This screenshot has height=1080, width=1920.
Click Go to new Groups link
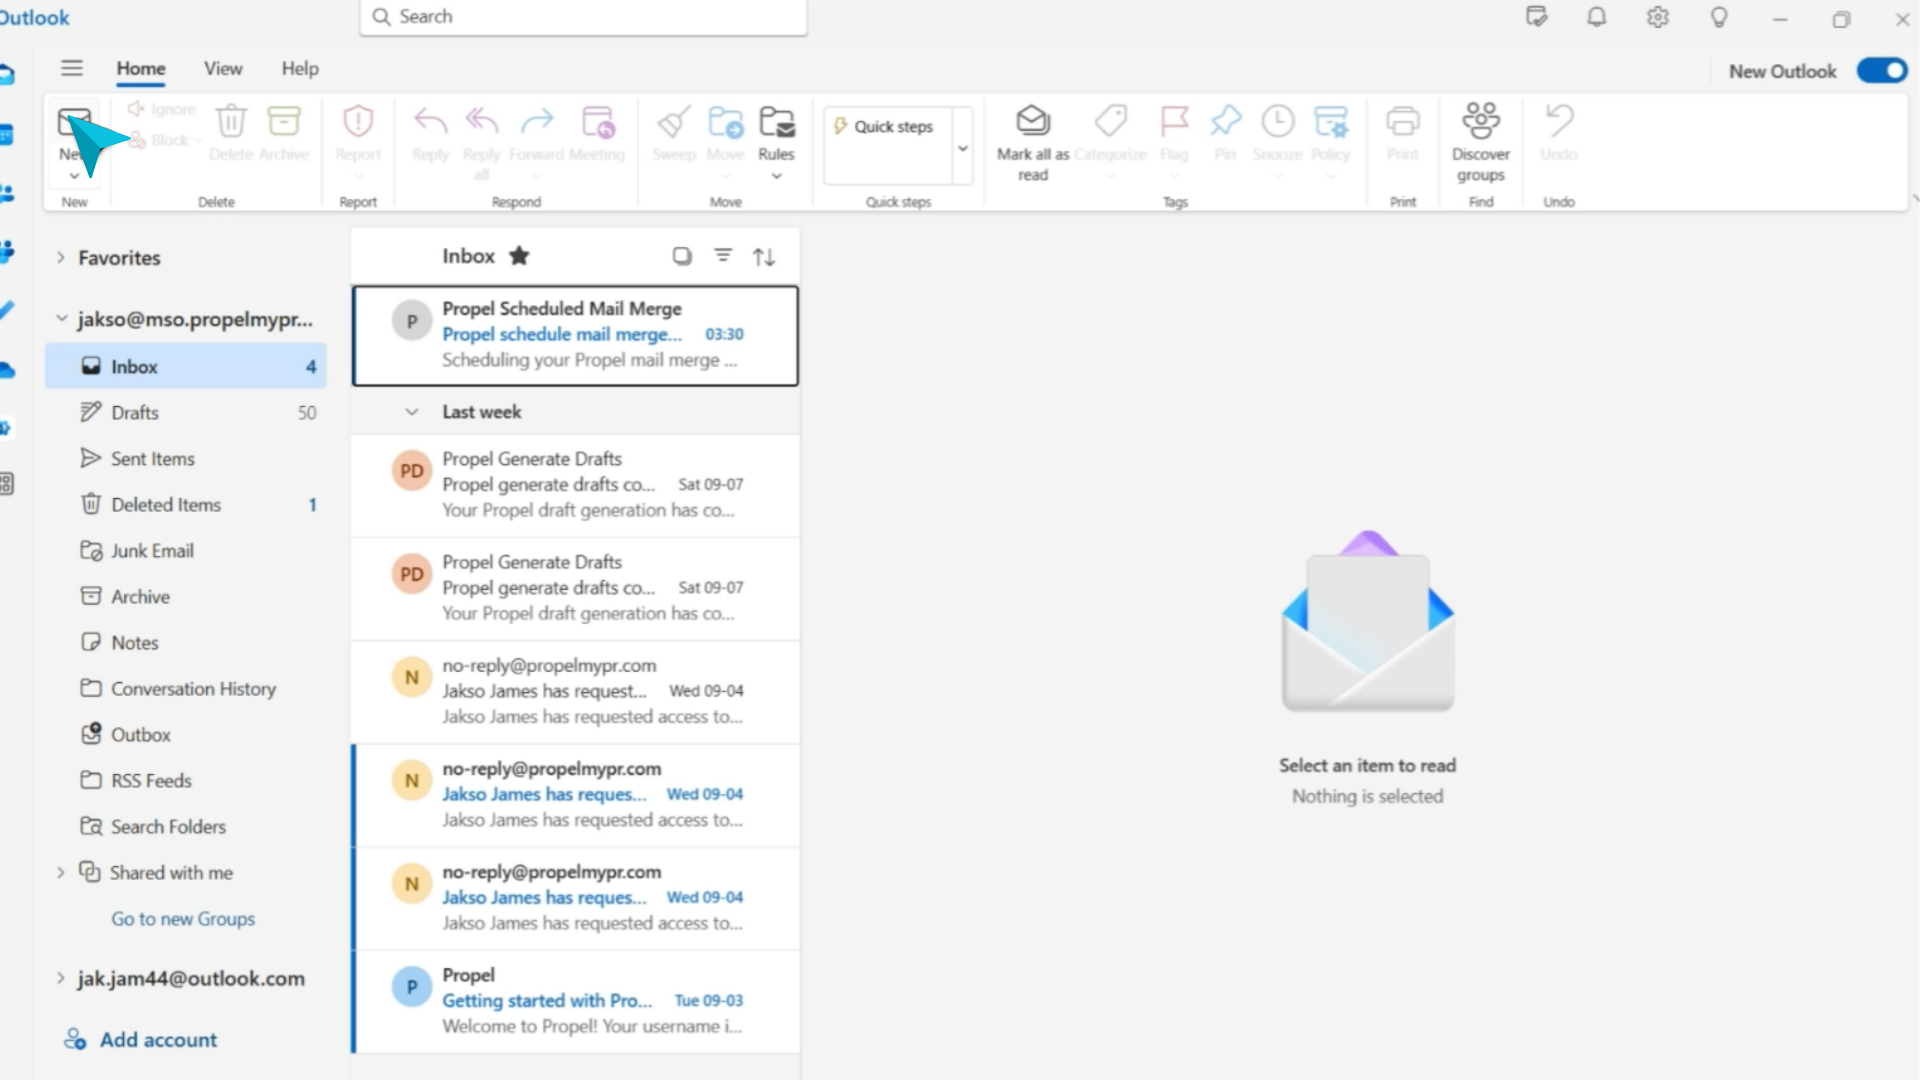(x=183, y=919)
